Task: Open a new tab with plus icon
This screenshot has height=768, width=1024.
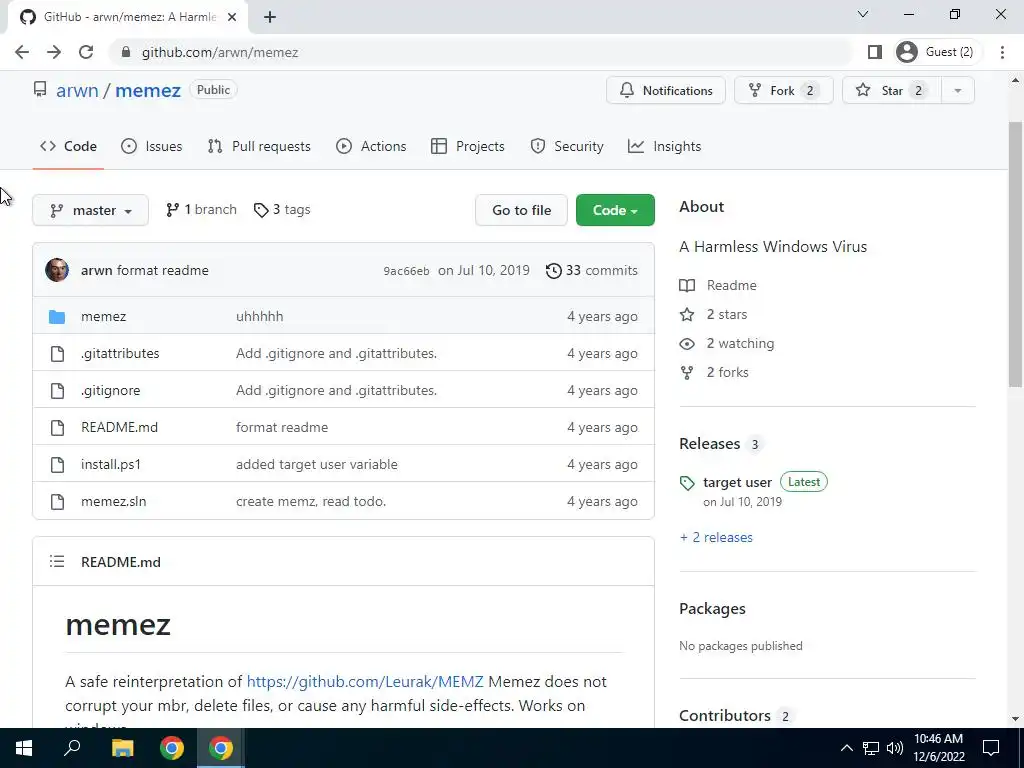Action: coord(270,17)
